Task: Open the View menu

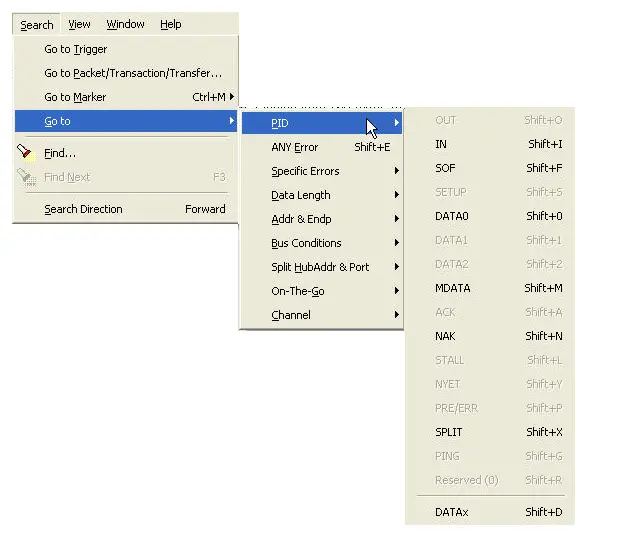Action: pyautogui.click(x=79, y=25)
